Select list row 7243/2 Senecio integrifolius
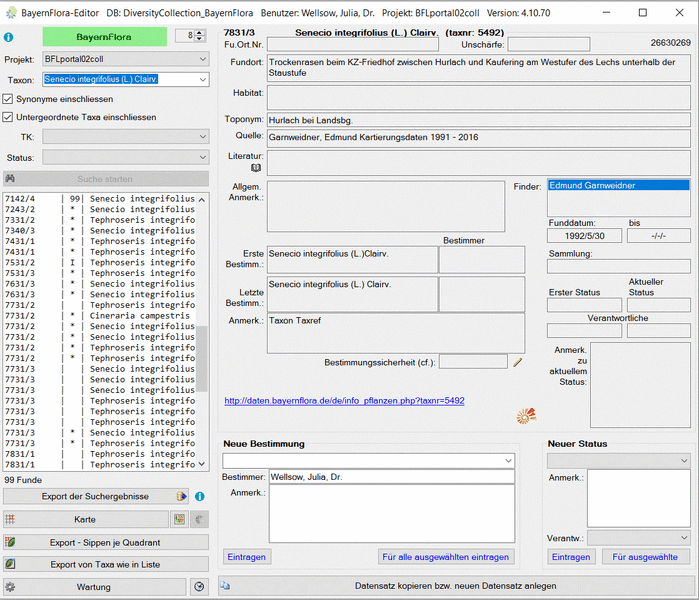This screenshot has width=699, height=600. [x=100, y=210]
